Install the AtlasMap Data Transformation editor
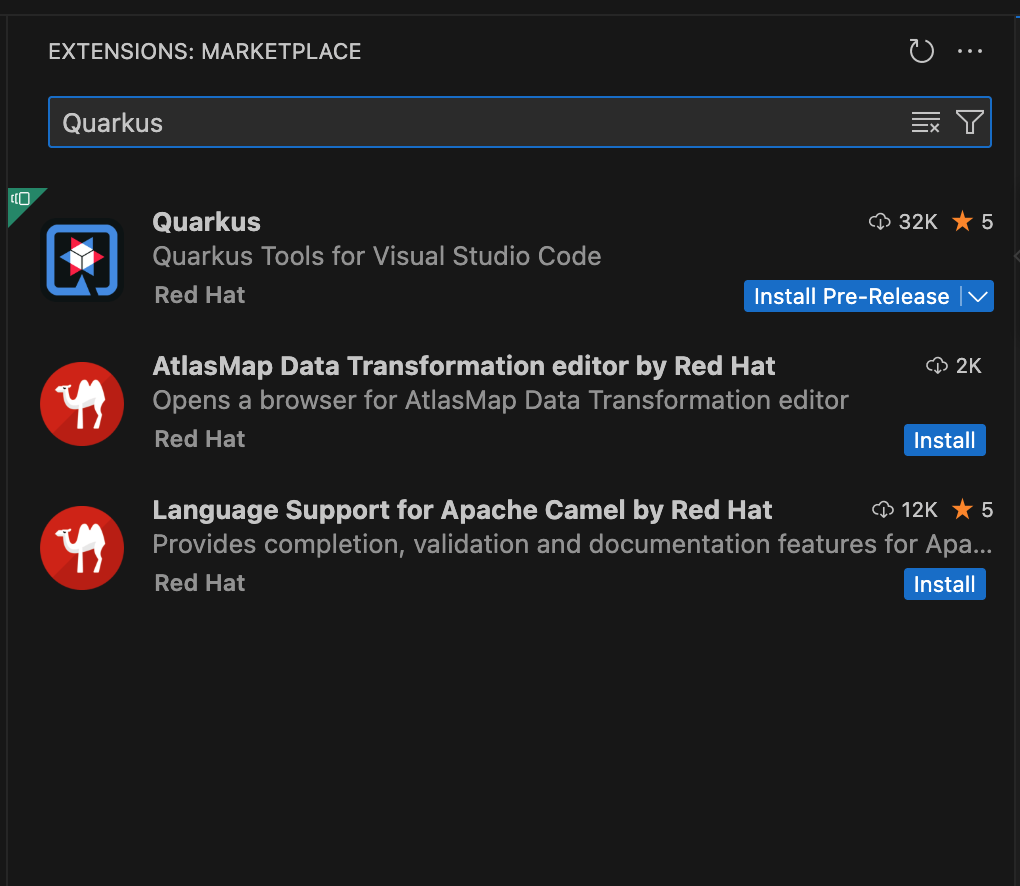The width and height of the screenshot is (1020, 886). pyautogui.click(x=944, y=440)
